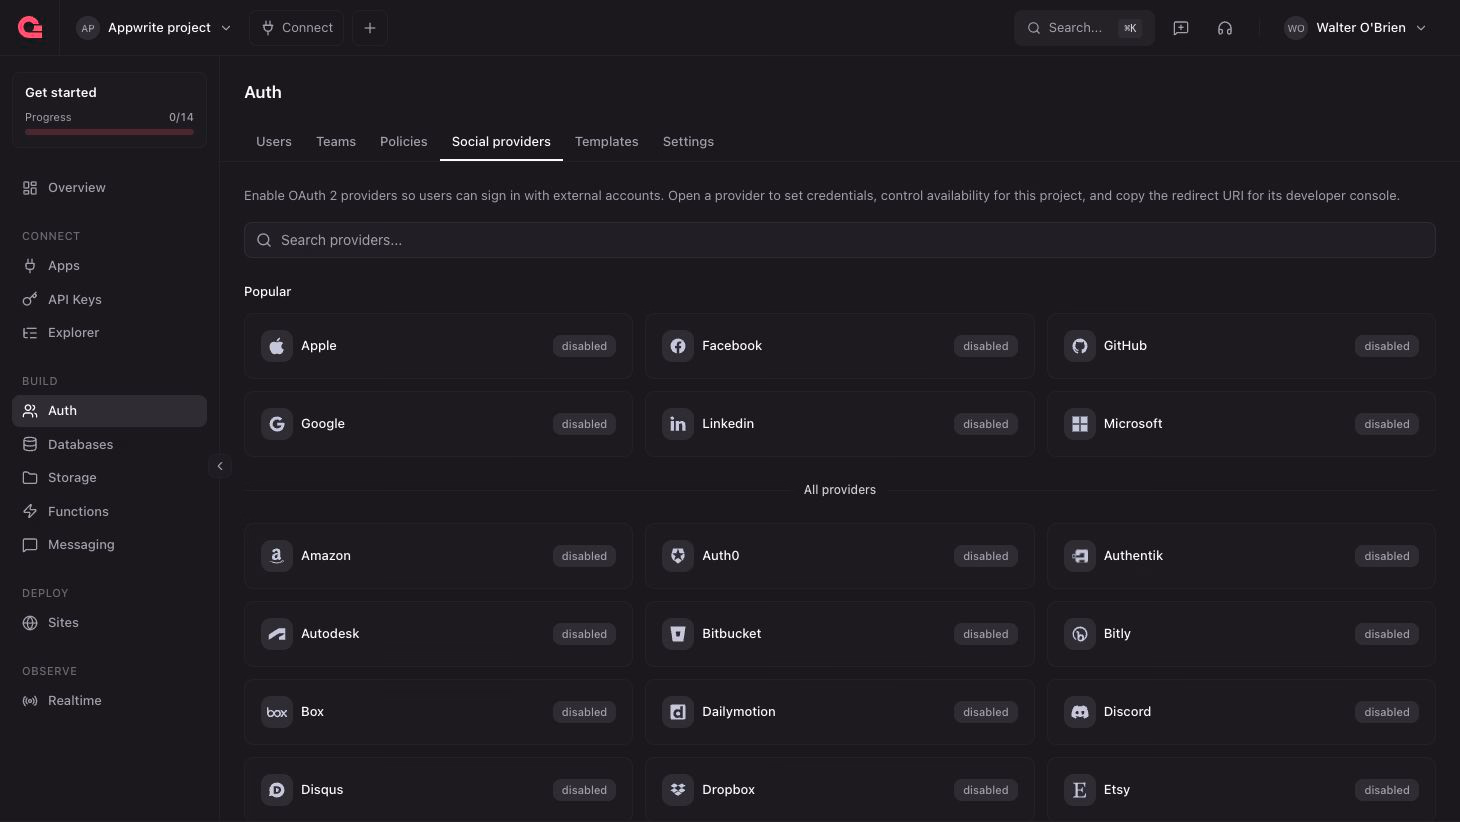Image resolution: width=1460 pixels, height=822 pixels.
Task: Click the Etsy provider icon
Action: (x=1080, y=790)
